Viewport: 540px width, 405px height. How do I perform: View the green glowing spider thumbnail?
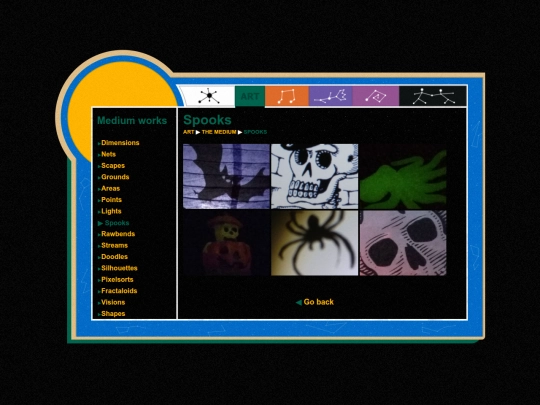pyautogui.click(x=403, y=176)
